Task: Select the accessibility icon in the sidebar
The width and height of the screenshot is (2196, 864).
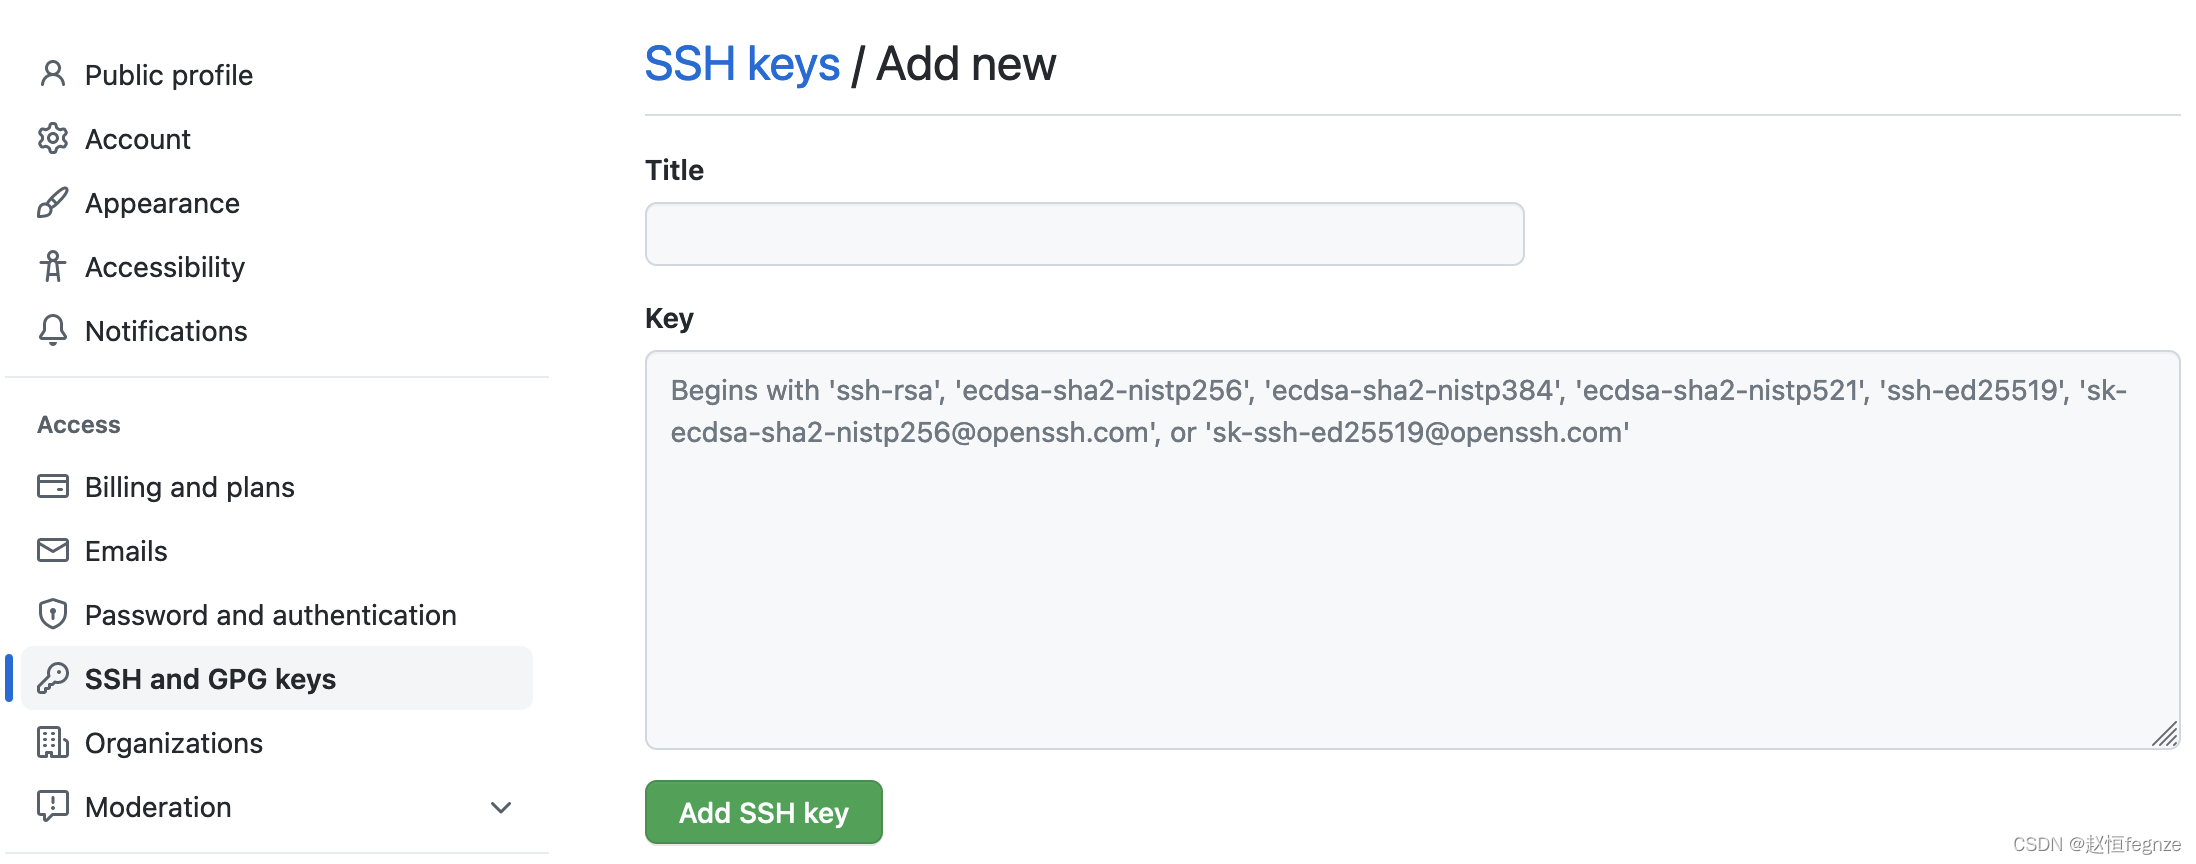Action: 53,266
